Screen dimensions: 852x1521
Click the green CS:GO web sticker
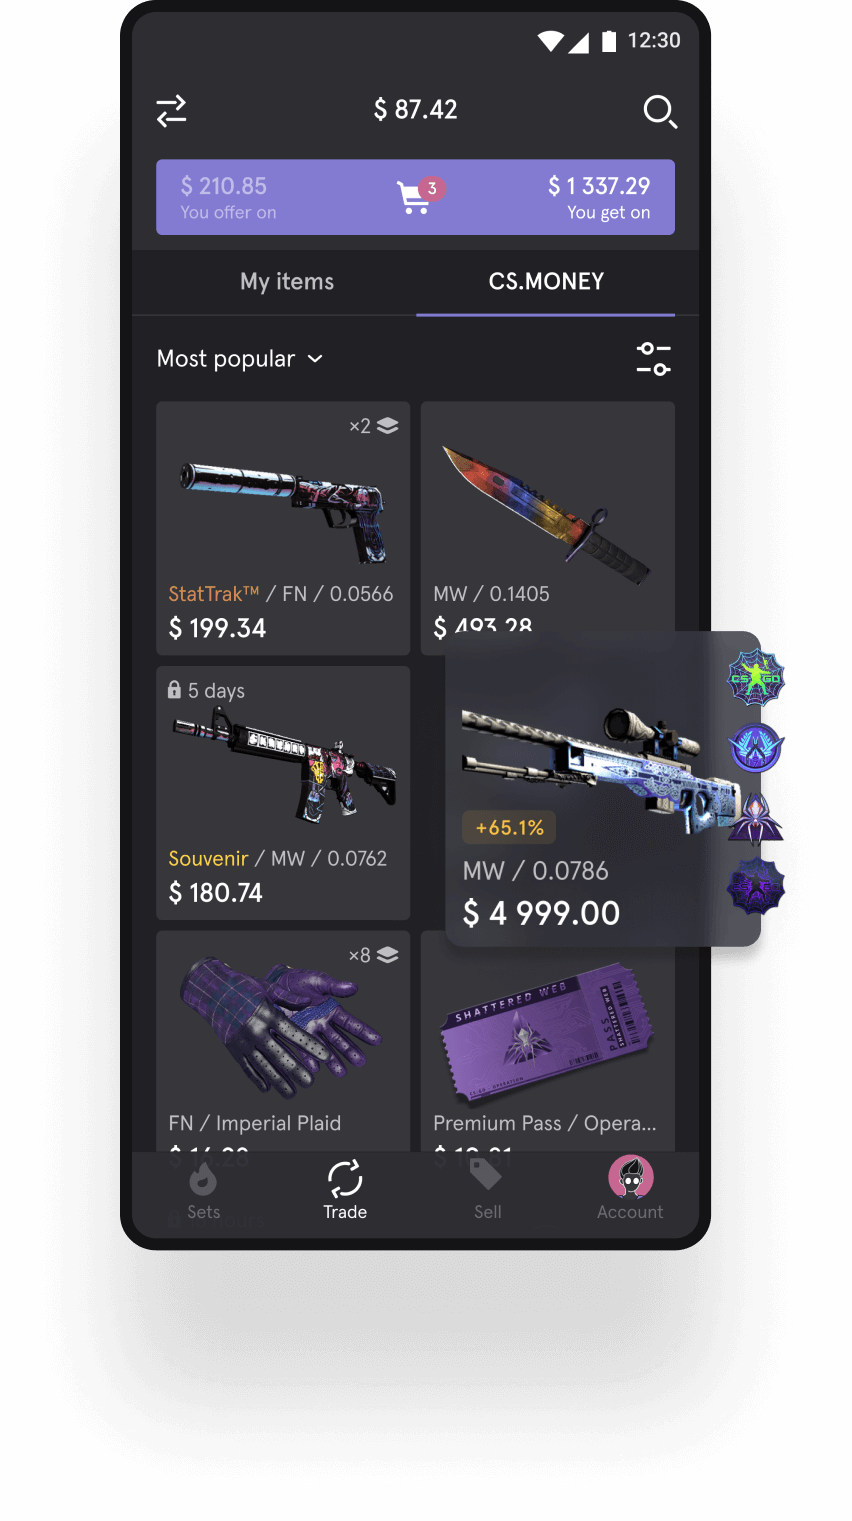coord(755,677)
